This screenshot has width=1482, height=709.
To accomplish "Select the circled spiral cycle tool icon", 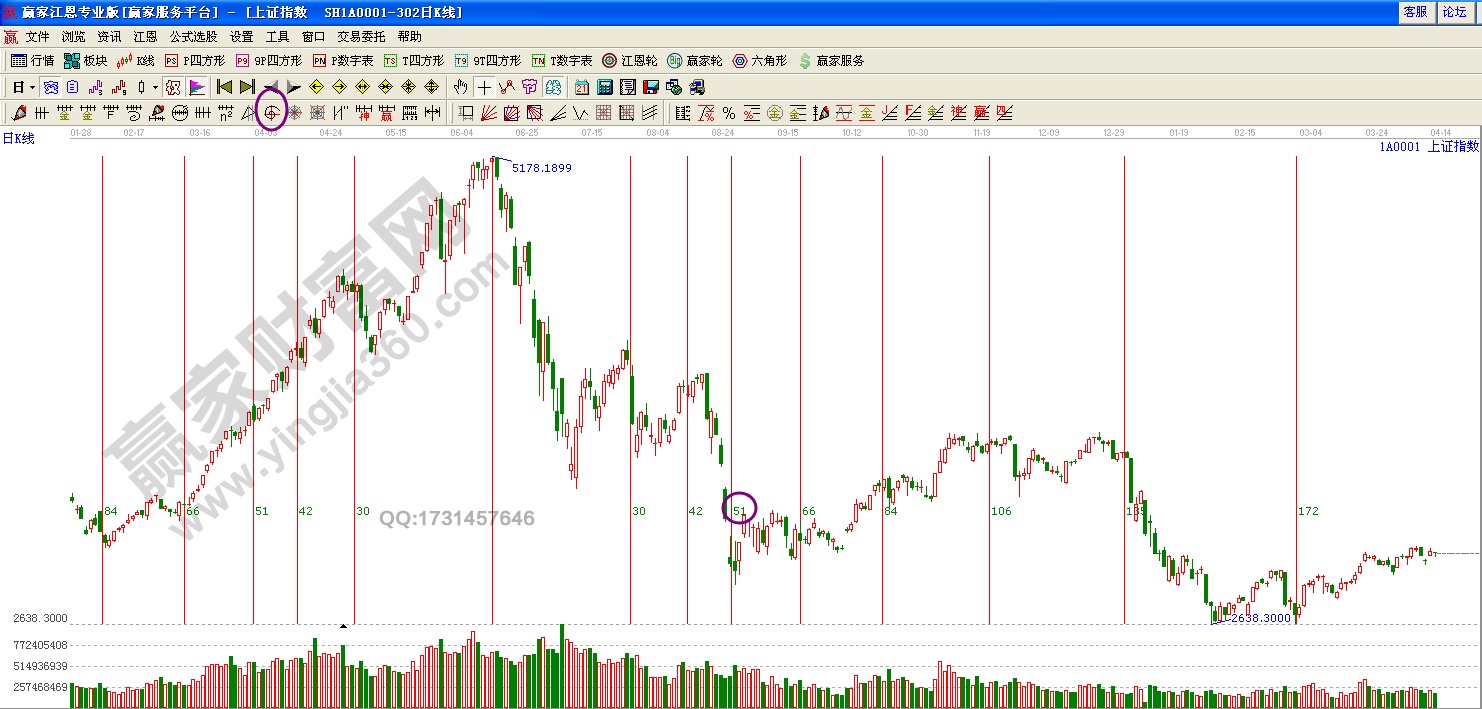I will click(270, 112).
